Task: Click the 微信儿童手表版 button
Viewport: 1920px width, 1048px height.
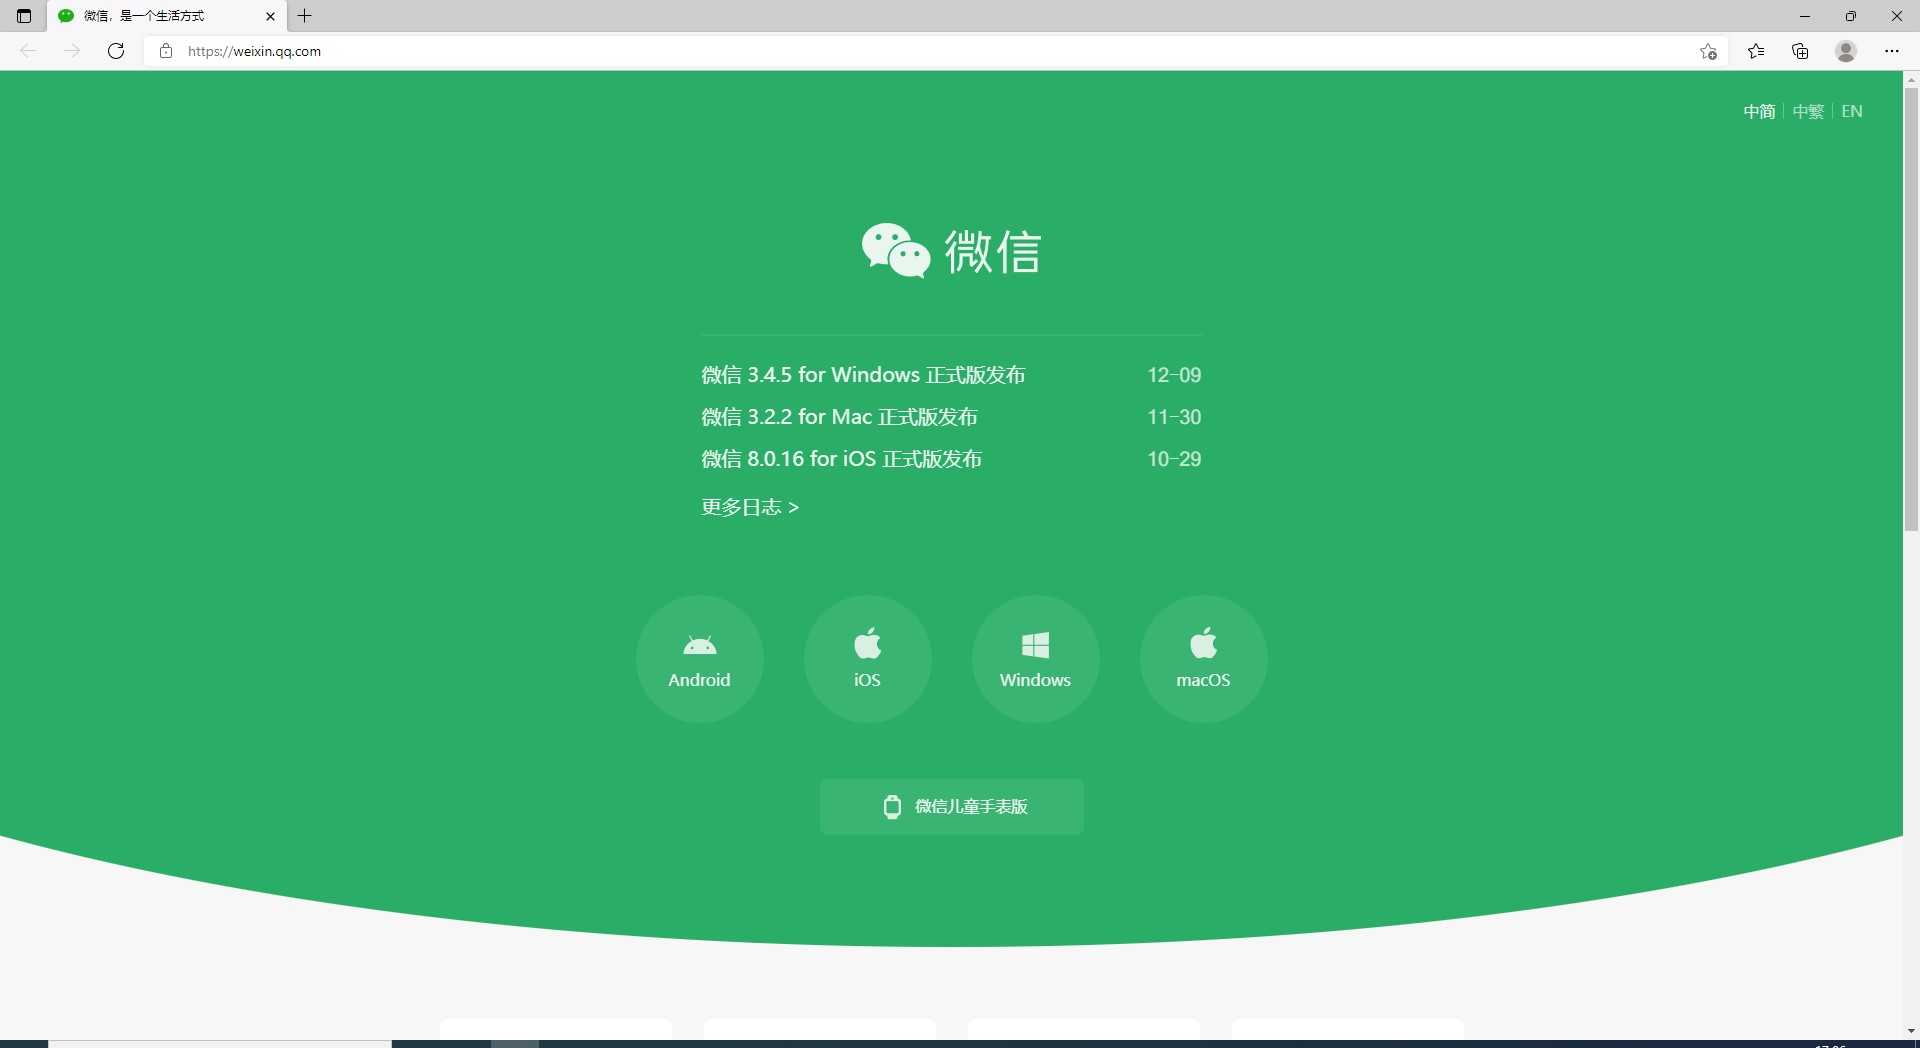Action: (952, 807)
